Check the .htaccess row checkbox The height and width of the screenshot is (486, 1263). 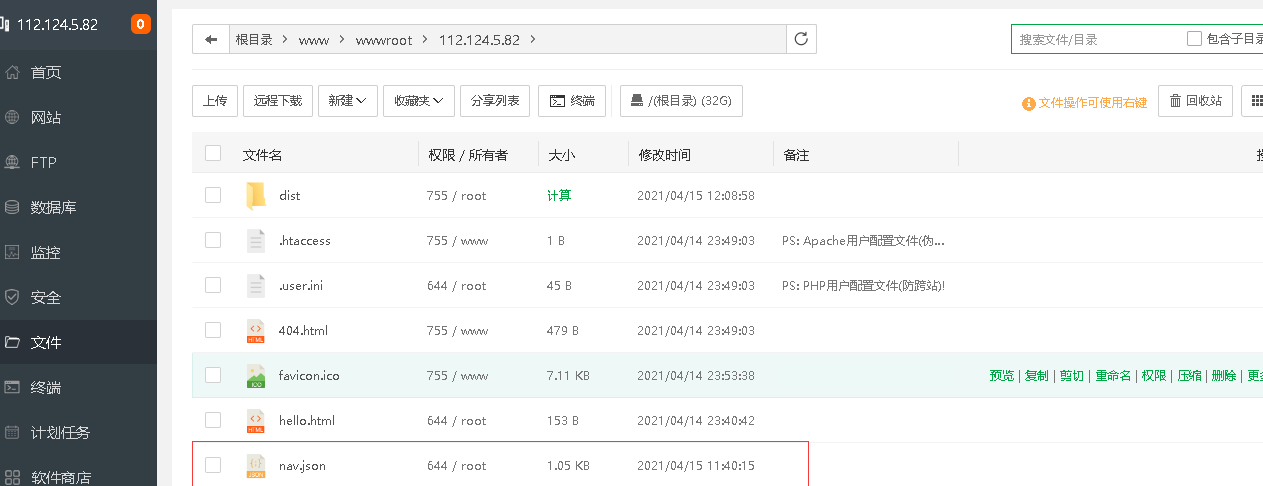pyautogui.click(x=213, y=240)
